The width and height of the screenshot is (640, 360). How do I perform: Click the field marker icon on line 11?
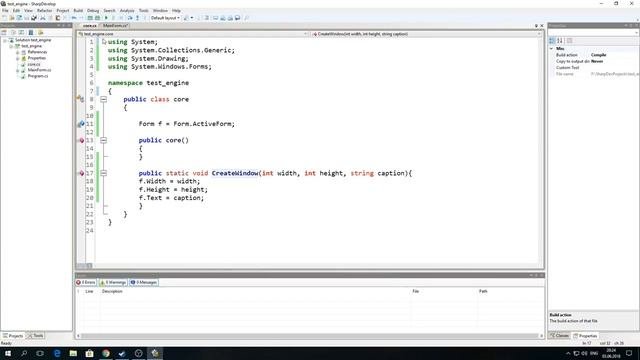click(x=81, y=124)
